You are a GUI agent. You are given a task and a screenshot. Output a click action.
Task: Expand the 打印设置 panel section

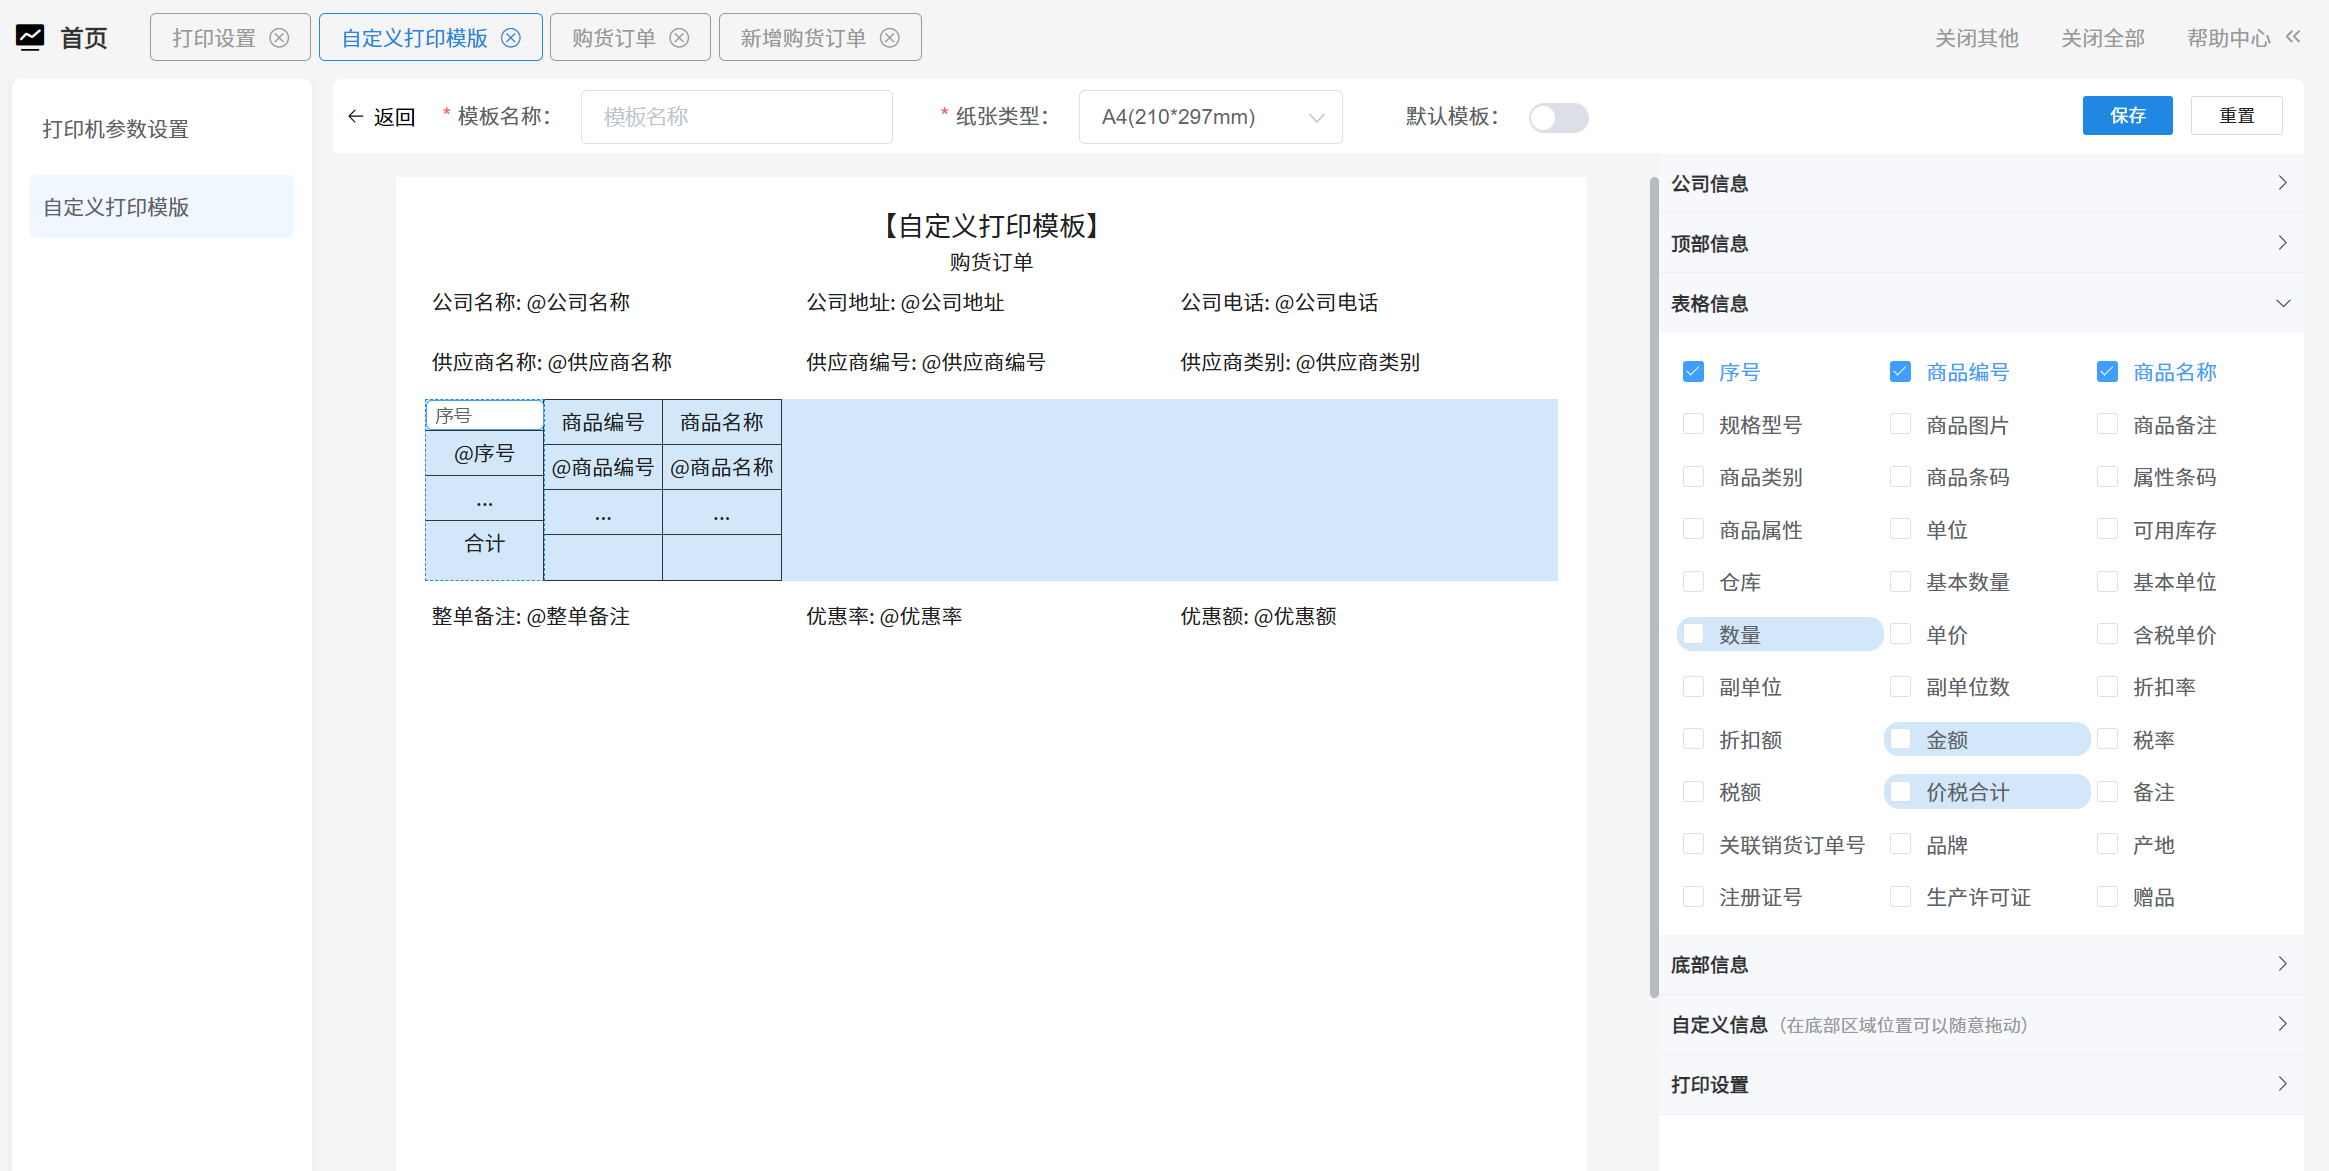(1980, 1085)
